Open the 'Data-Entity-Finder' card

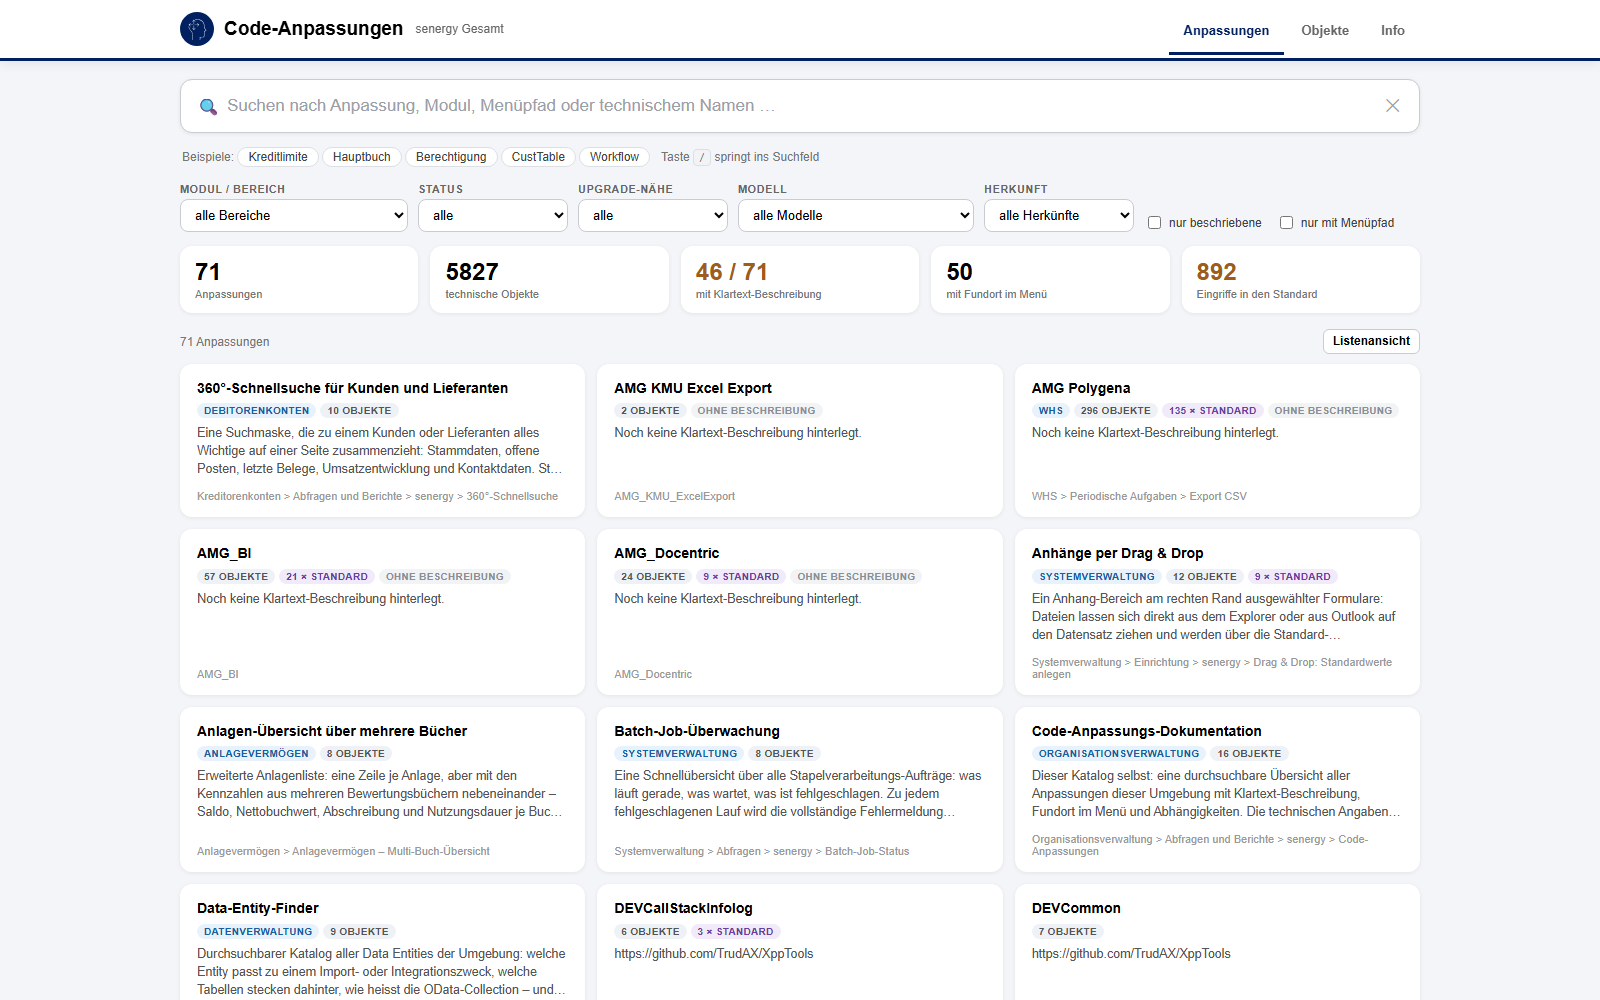pyautogui.click(x=382, y=942)
